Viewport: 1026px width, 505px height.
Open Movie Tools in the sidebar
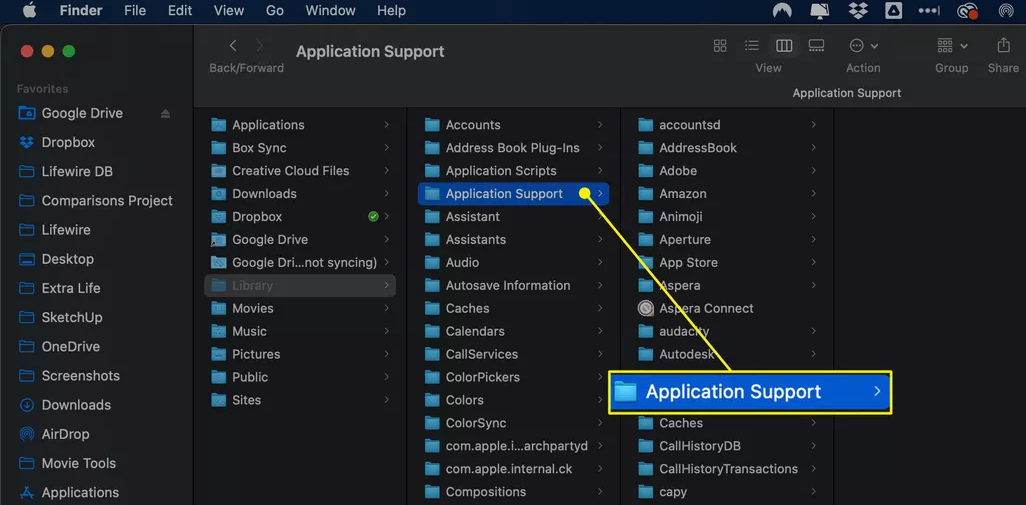79,463
